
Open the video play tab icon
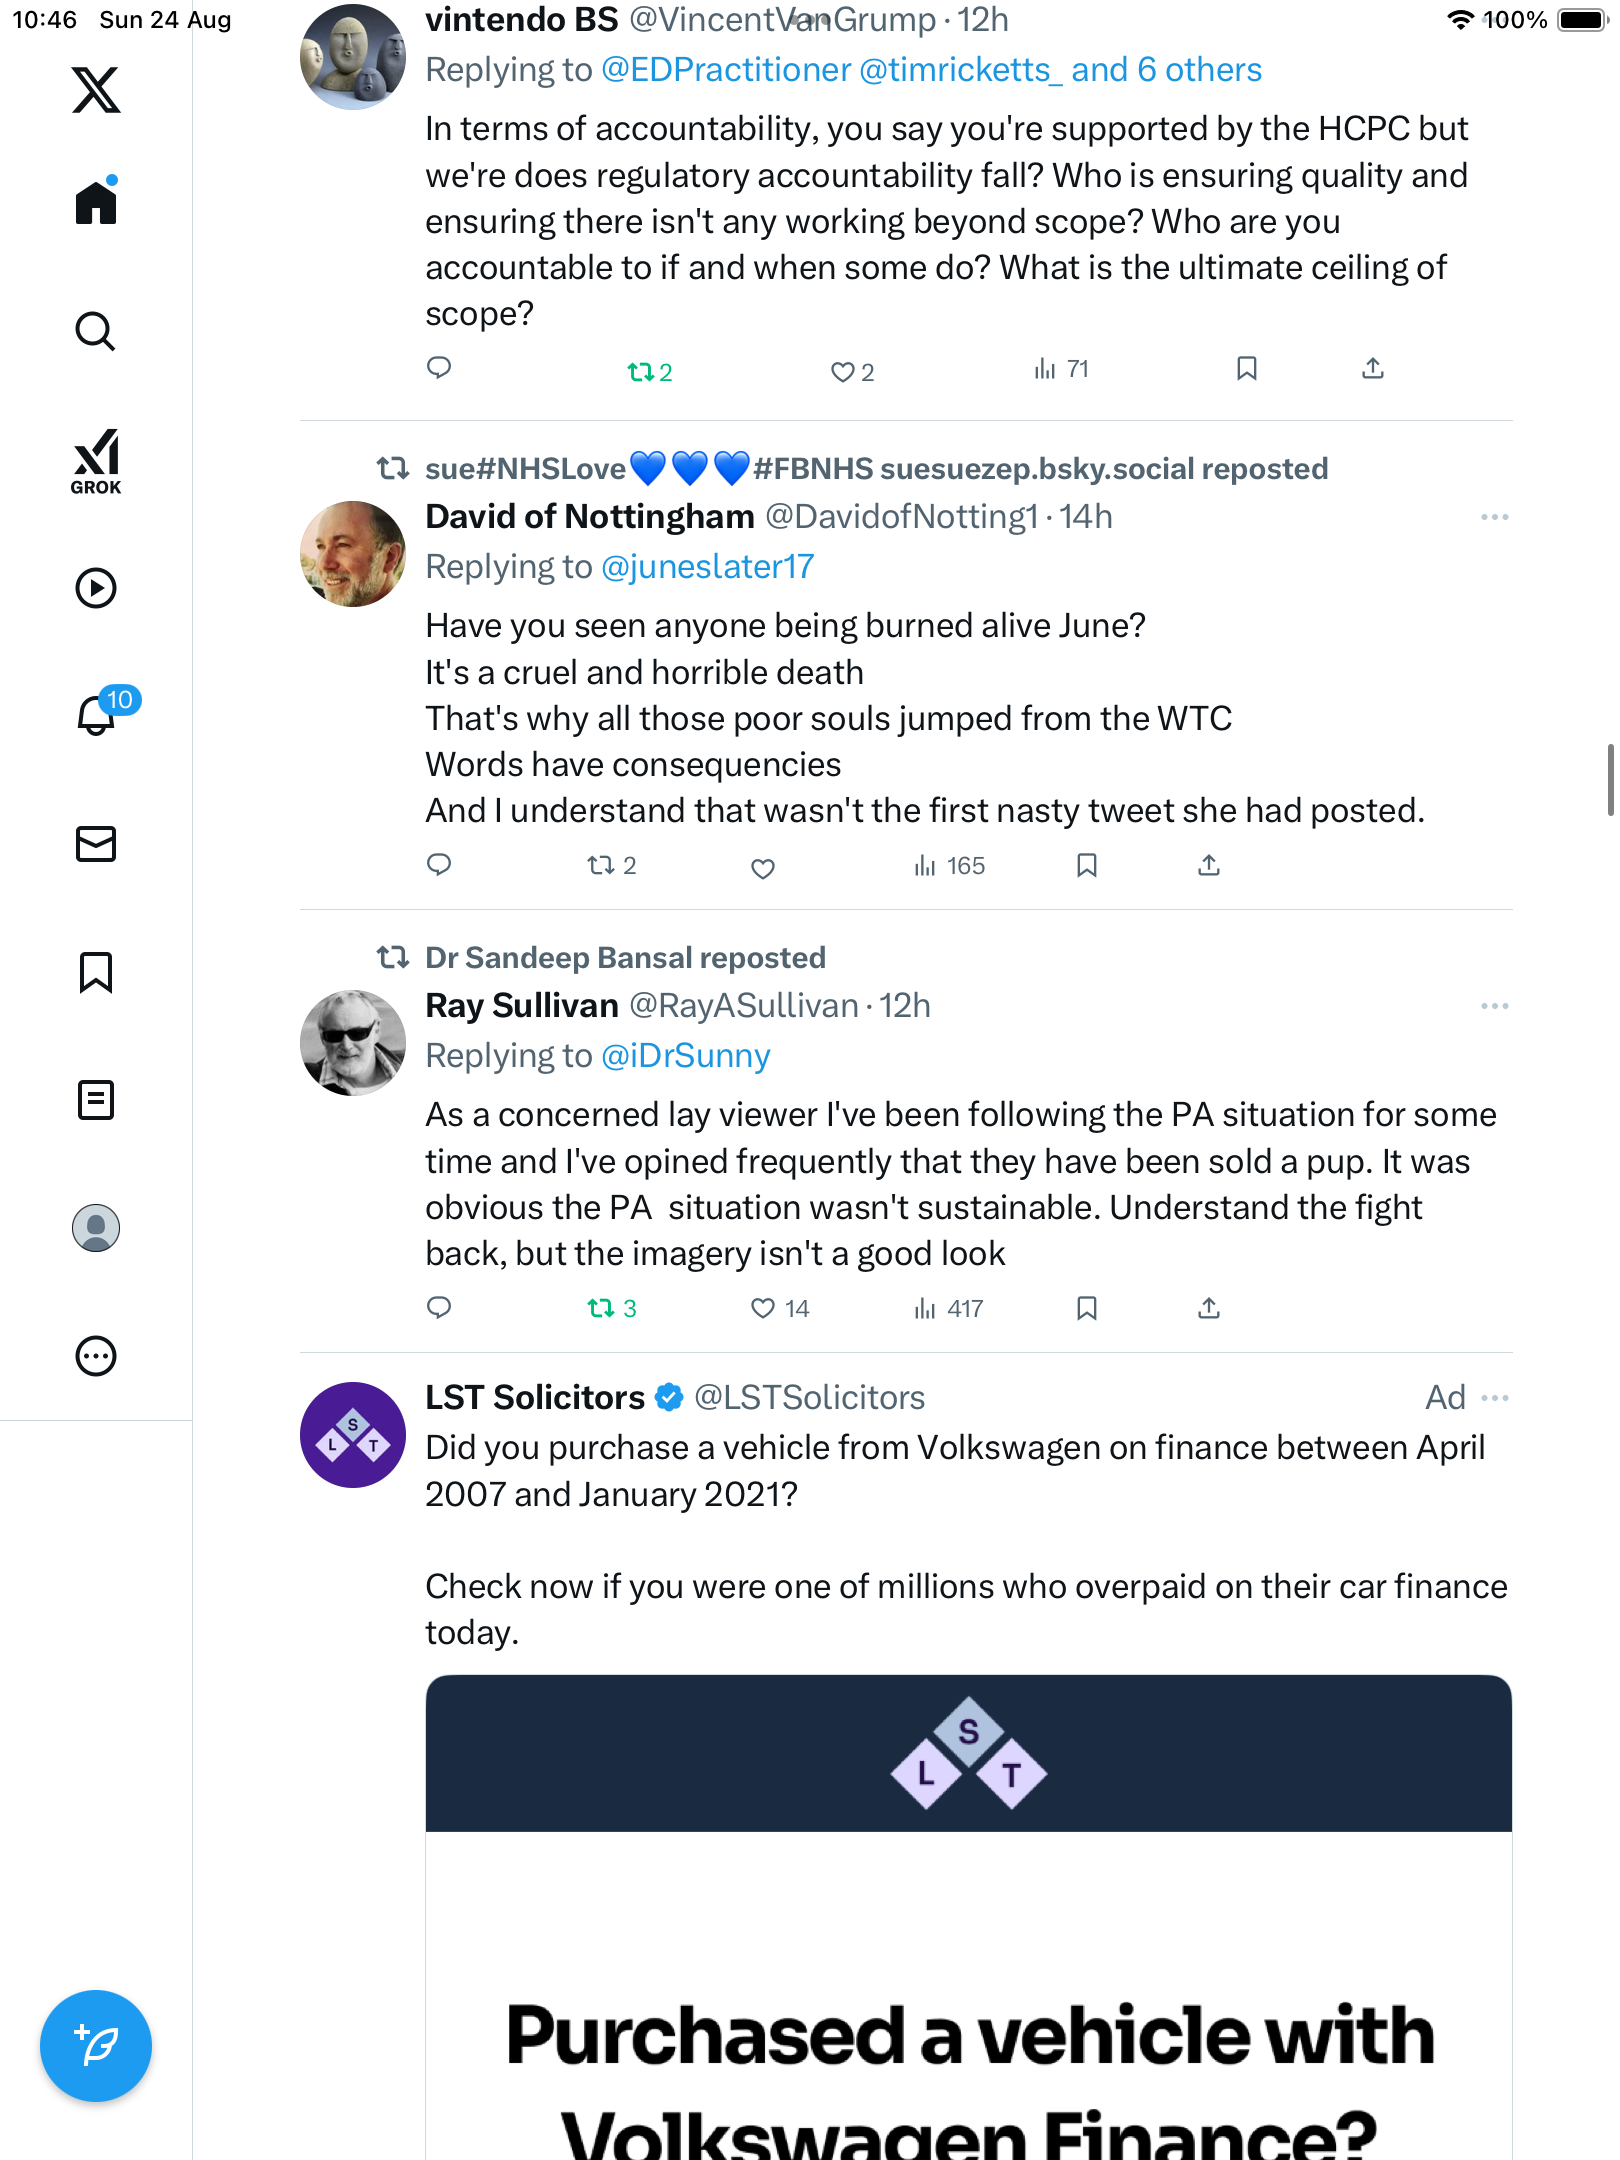click(96, 588)
